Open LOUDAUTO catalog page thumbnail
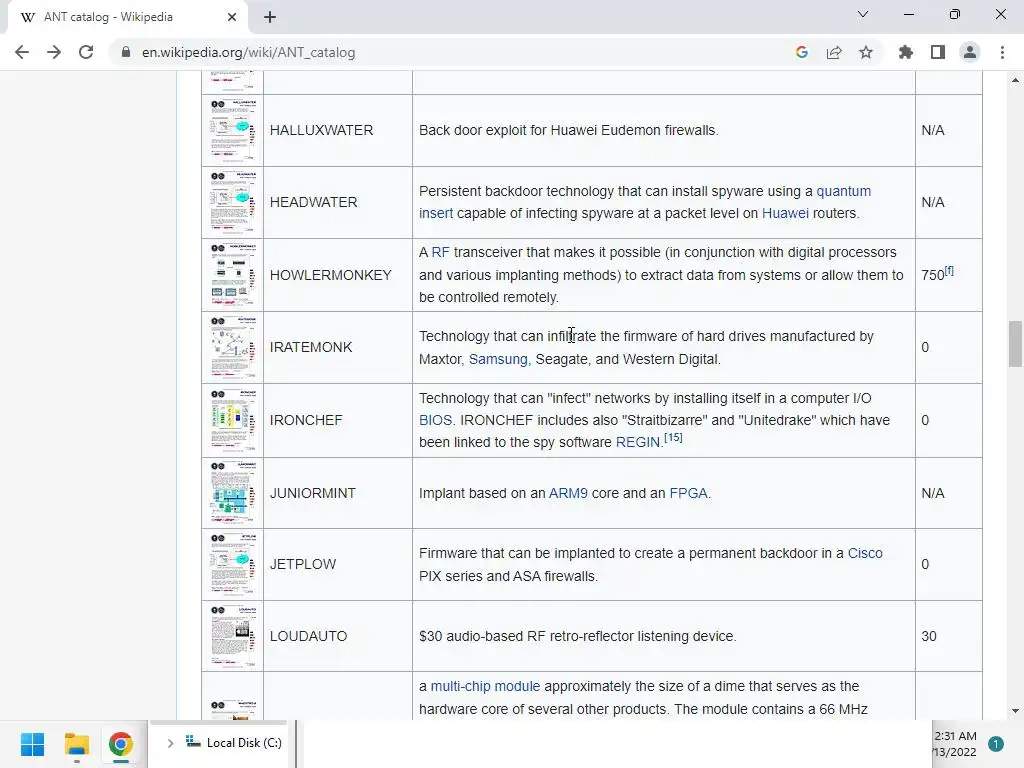 [x=233, y=636]
